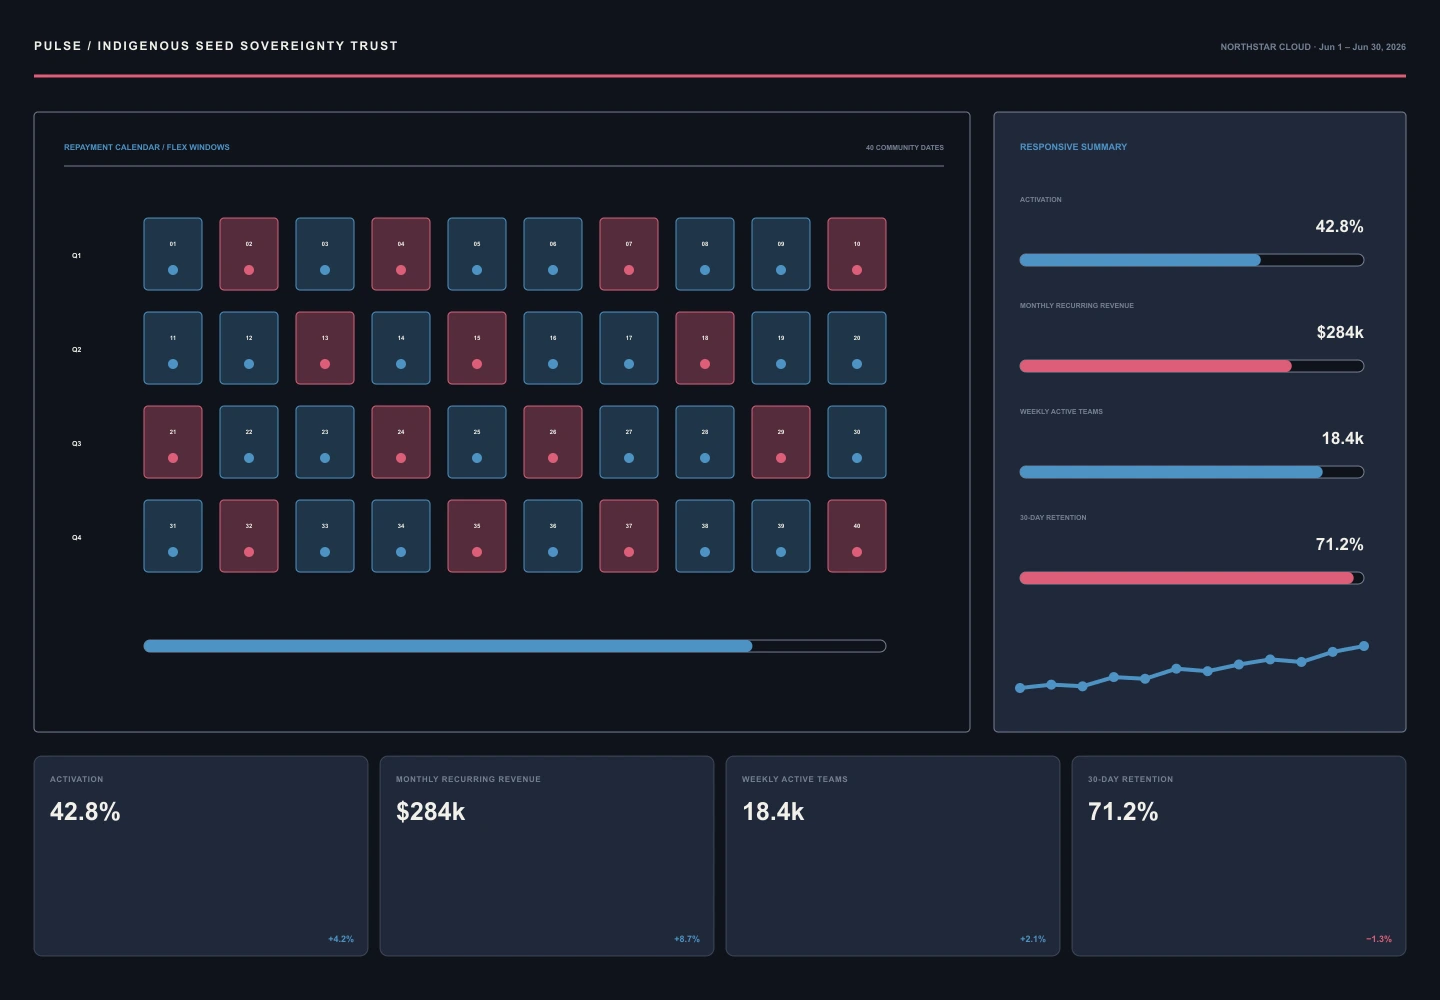Viewport: 1440px width, 1000px height.
Task: Click the Activation progress bar in Responsive Summary
Action: [1192, 260]
